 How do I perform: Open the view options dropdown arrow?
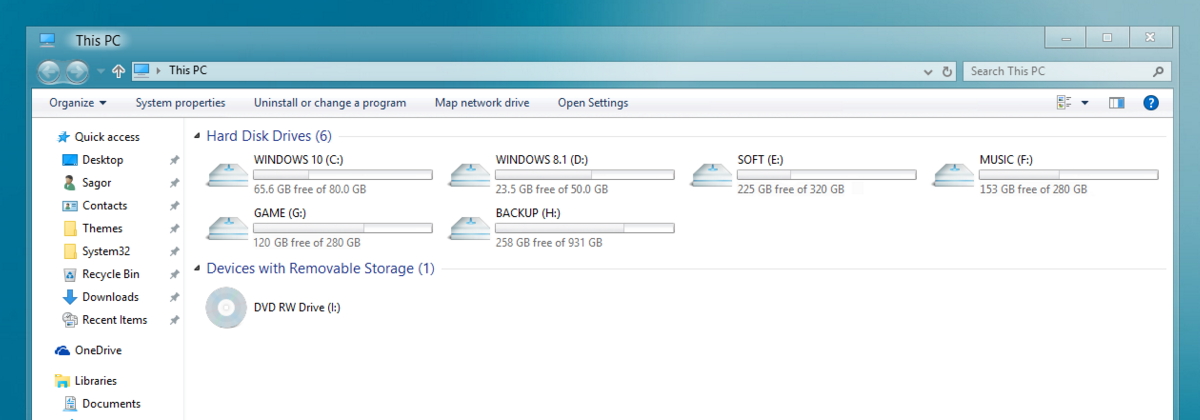click(x=1085, y=103)
